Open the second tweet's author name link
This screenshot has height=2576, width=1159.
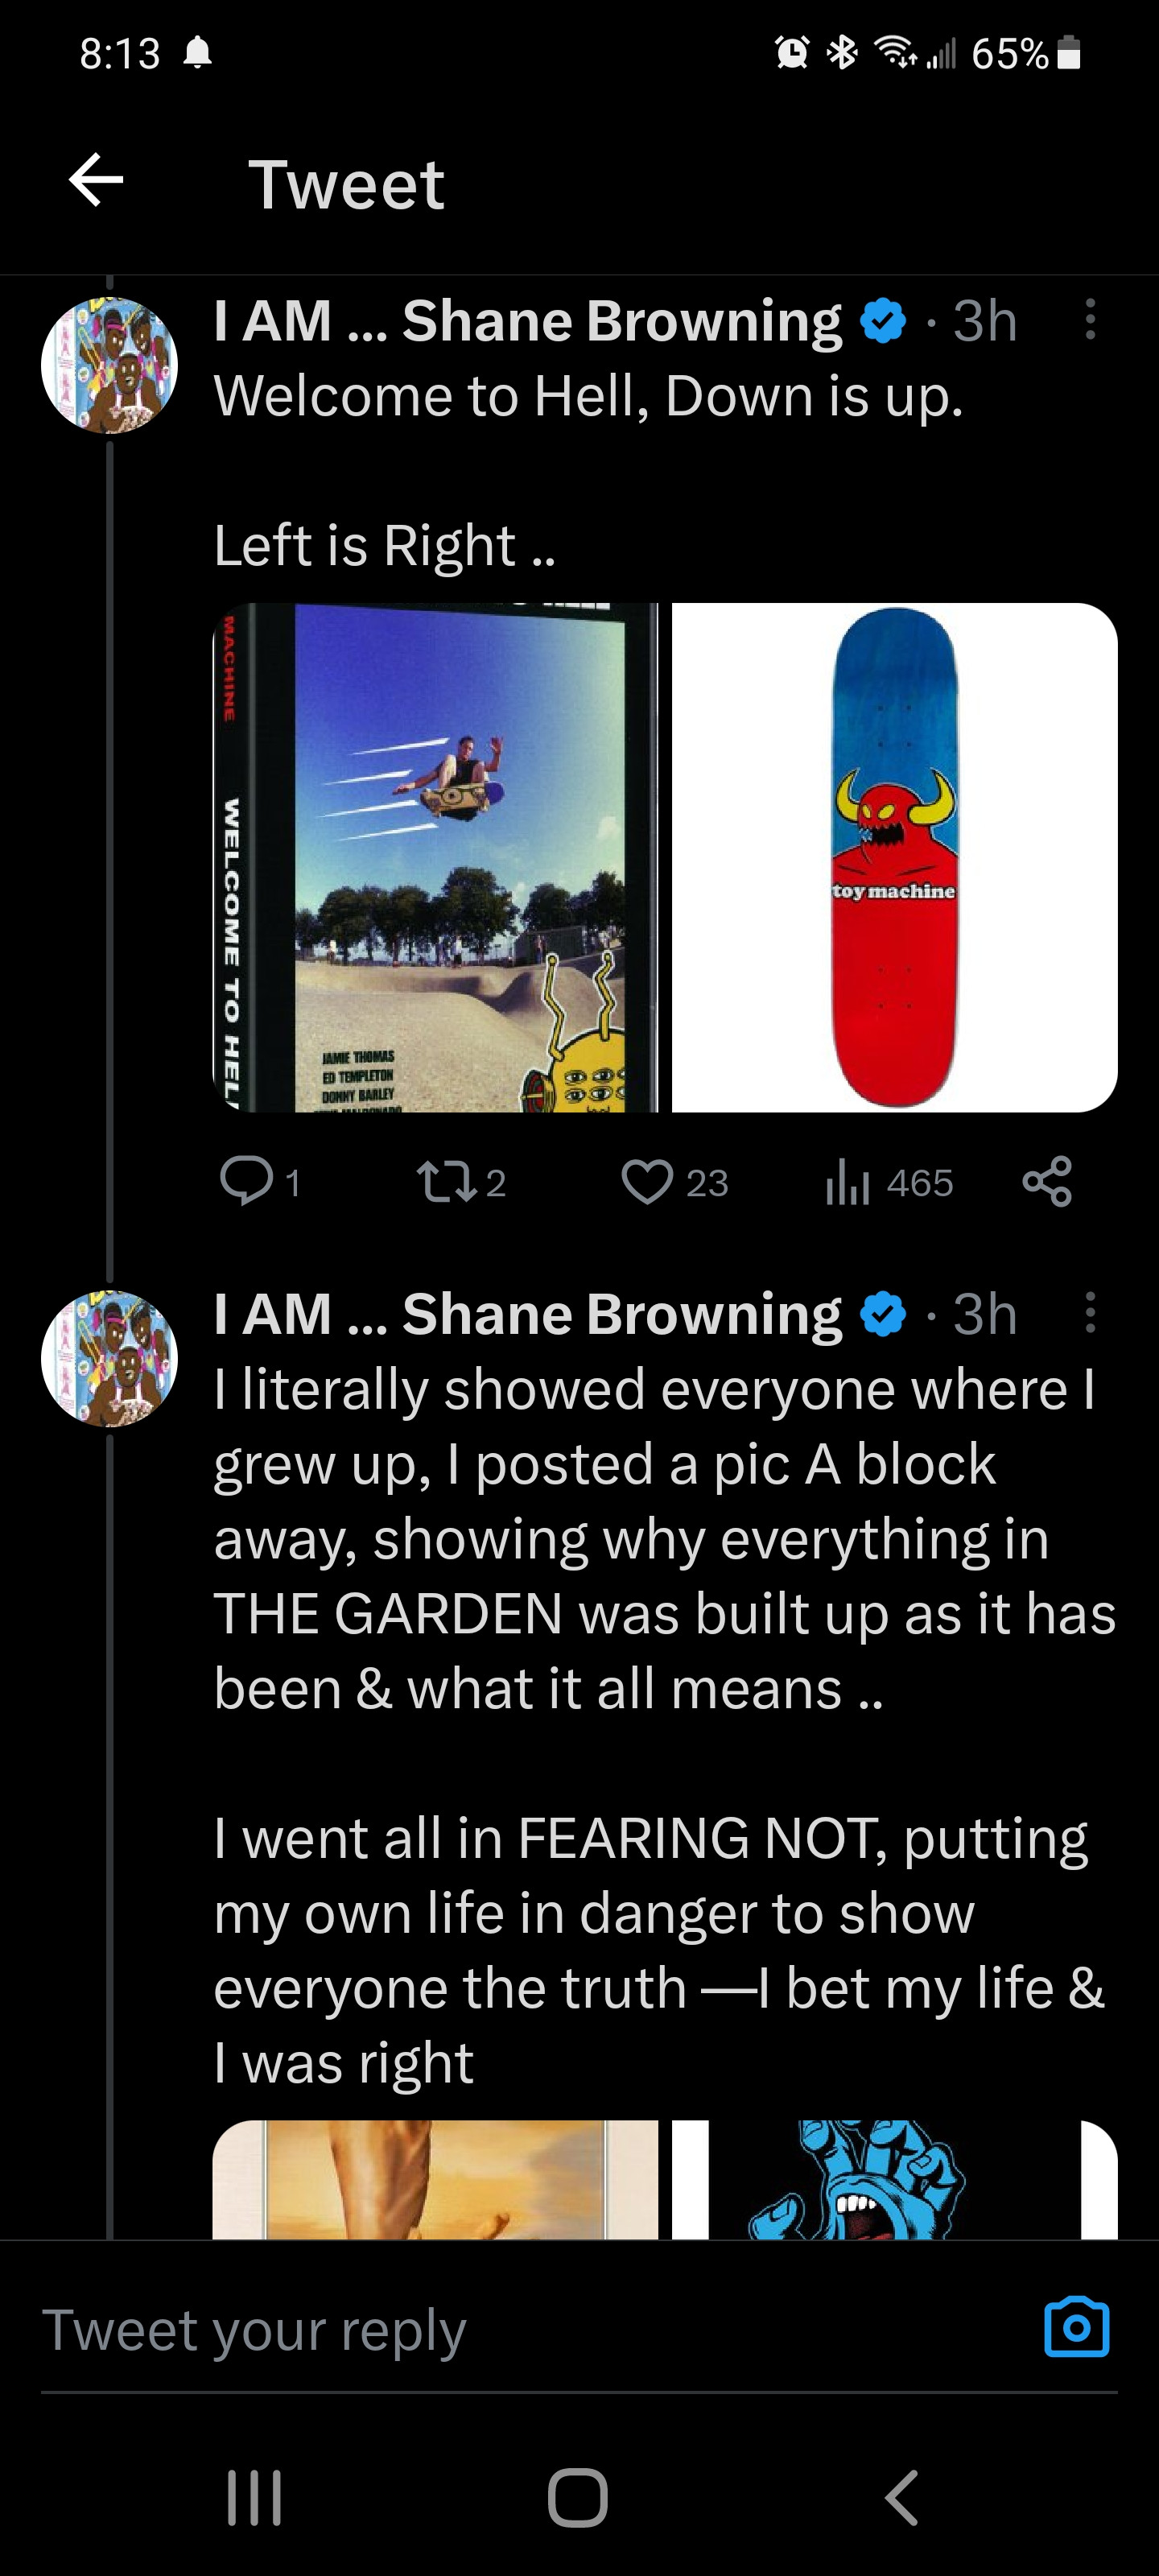point(527,1313)
